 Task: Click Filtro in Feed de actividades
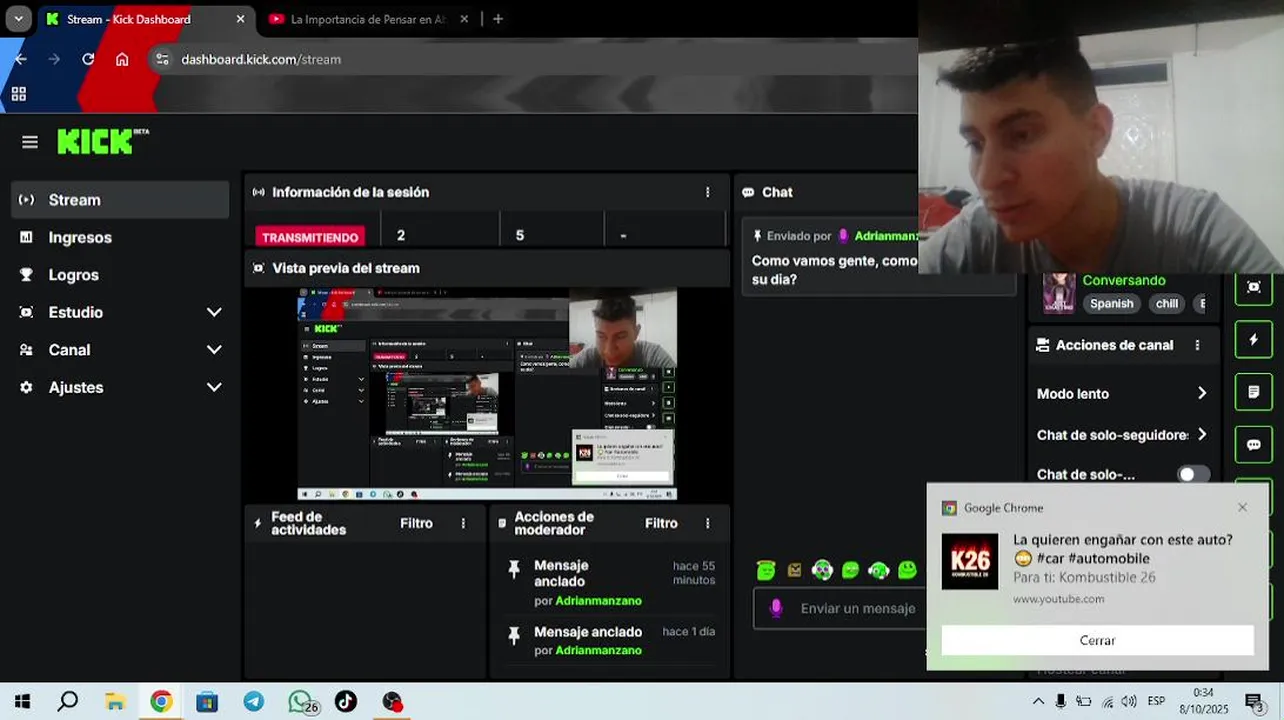pos(416,523)
